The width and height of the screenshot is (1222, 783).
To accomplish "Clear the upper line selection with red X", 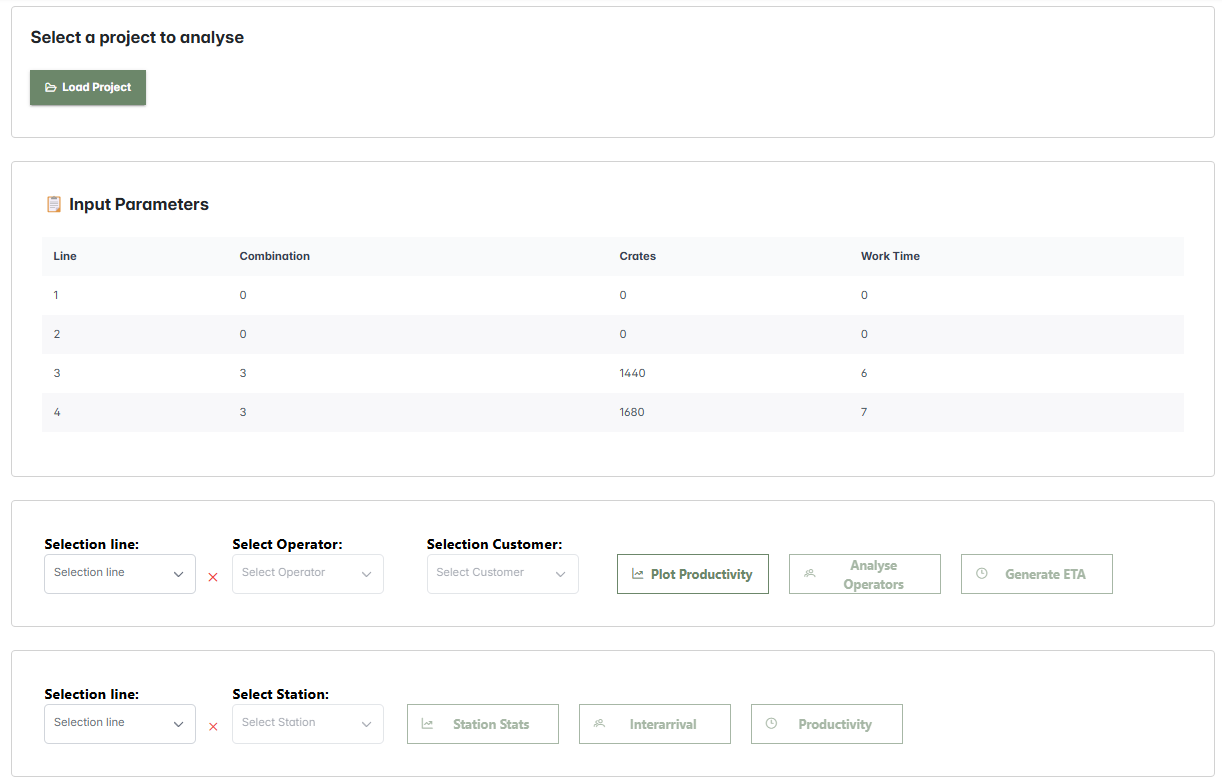I will click(x=213, y=577).
